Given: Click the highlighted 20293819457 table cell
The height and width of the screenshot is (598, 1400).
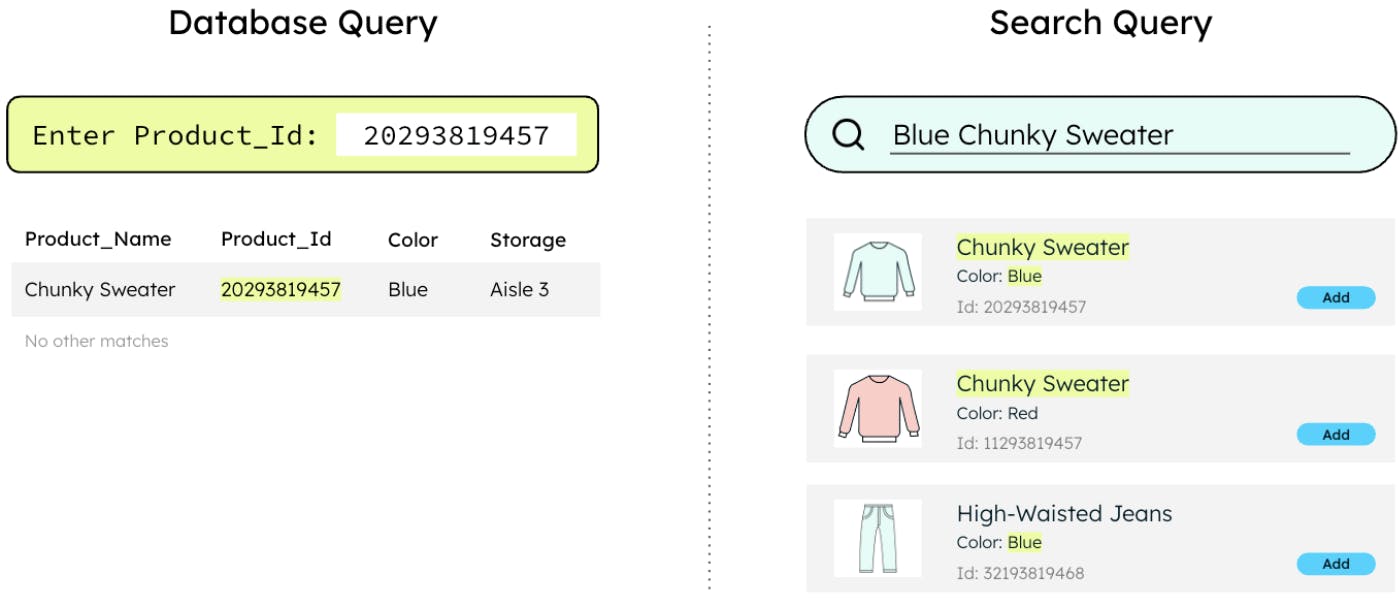Looking at the screenshot, I should pos(281,290).
